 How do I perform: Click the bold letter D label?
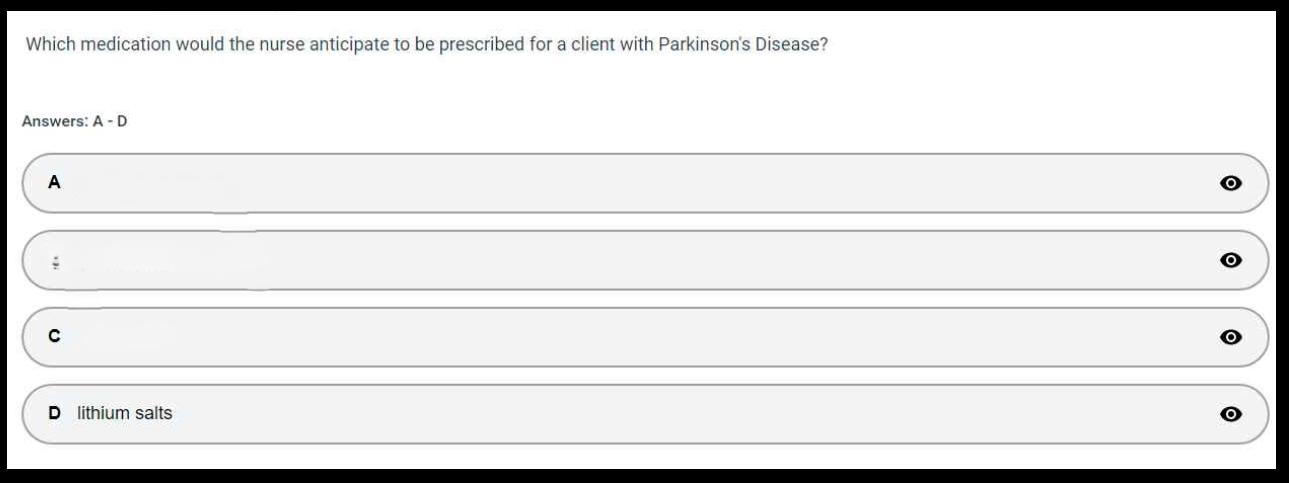click(x=55, y=413)
